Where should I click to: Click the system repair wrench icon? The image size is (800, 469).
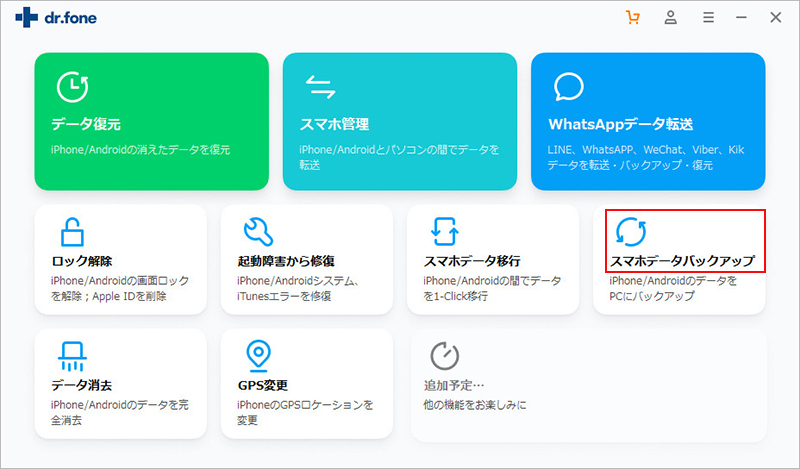coord(258,231)
